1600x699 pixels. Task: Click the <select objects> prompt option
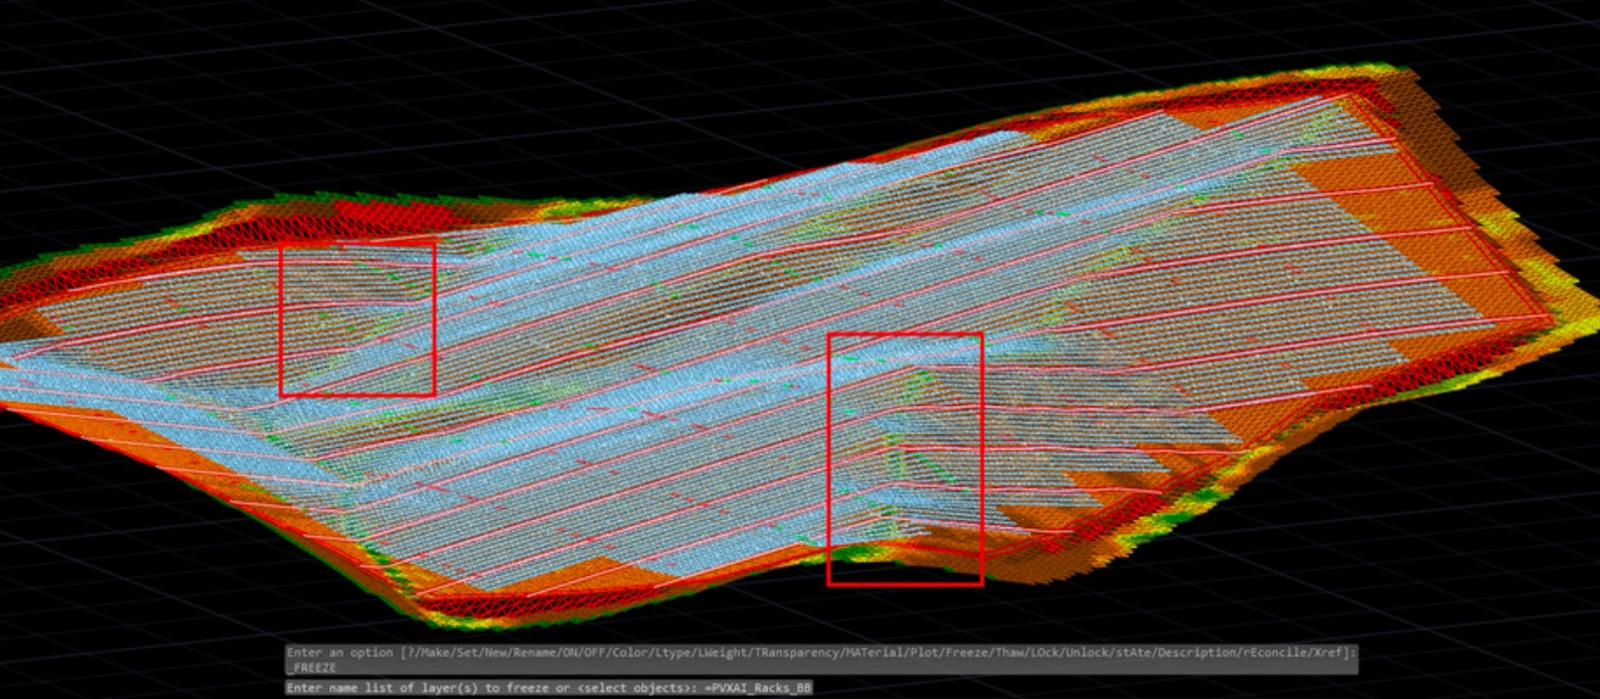633,688
